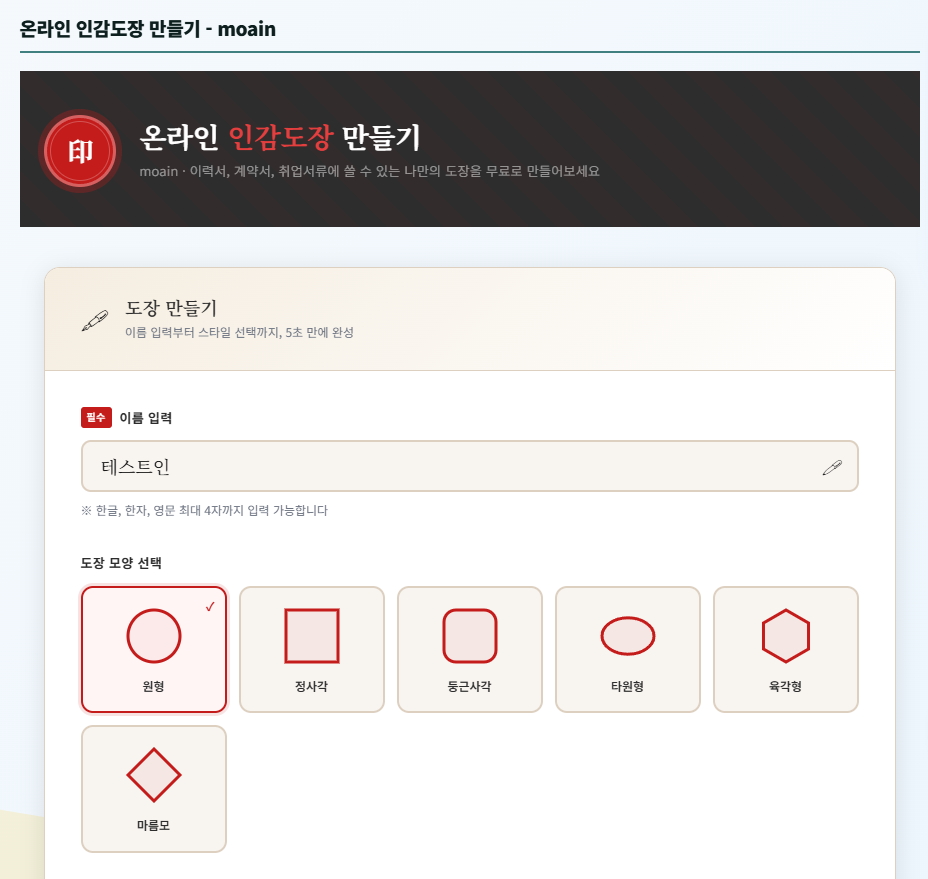Viewport: 928px width, 879px height.
Task: Click the red 印 seal logo
Action: (x=79, y=151)
